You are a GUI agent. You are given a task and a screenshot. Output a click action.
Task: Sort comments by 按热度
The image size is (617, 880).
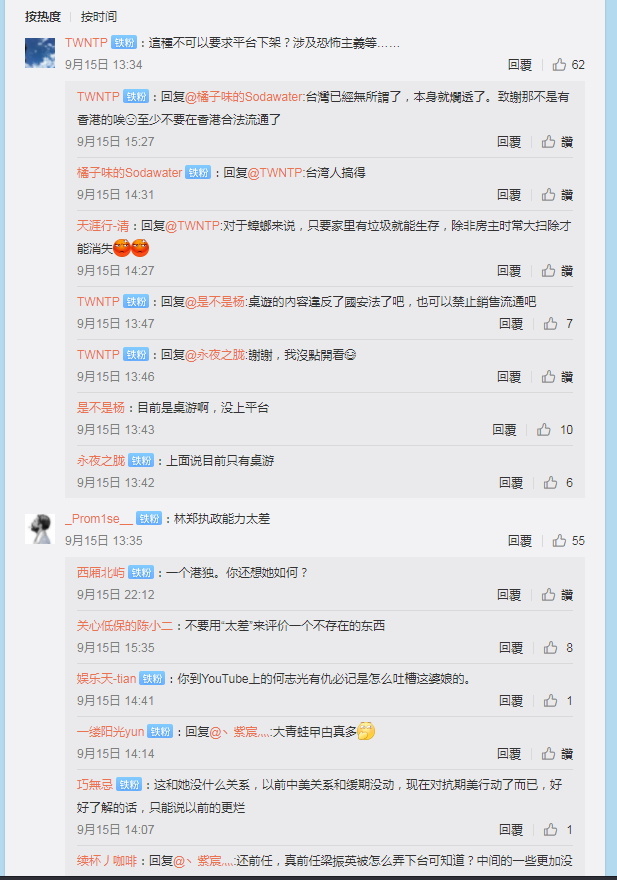tap(43, 17)
